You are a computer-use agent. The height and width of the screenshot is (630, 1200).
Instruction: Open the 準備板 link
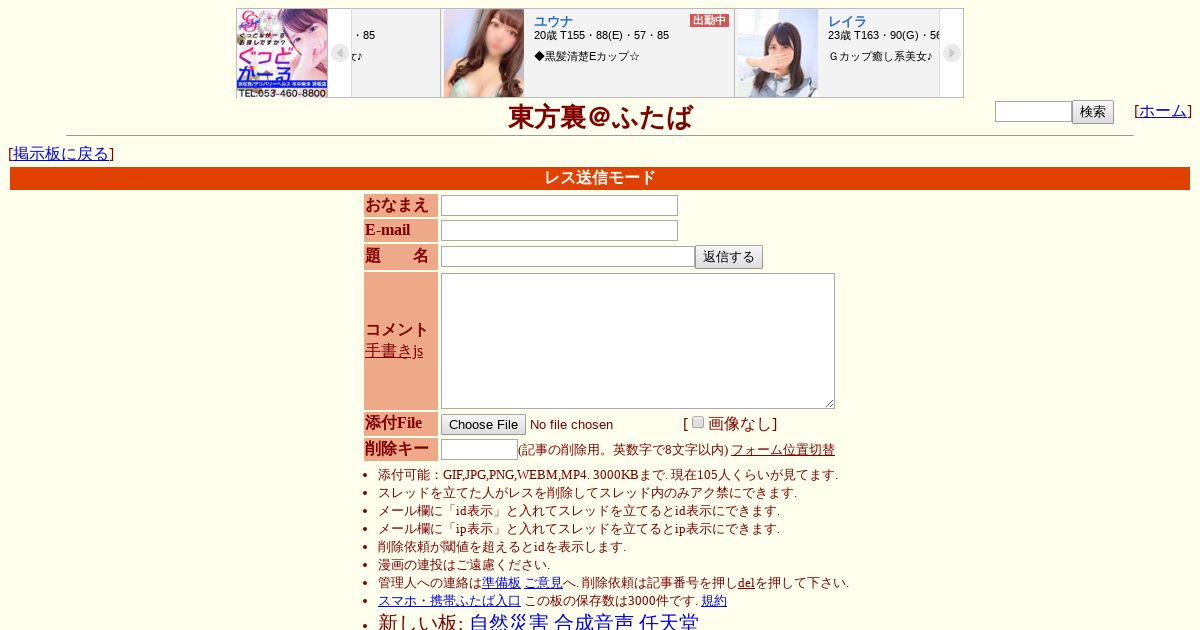point(502,583)
